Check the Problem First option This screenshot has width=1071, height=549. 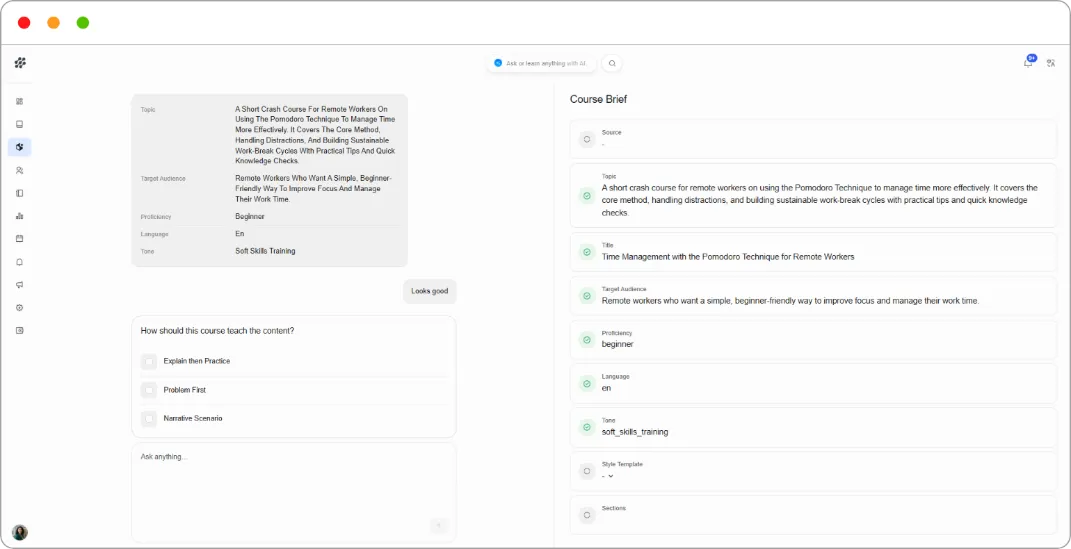coord(149,390)
